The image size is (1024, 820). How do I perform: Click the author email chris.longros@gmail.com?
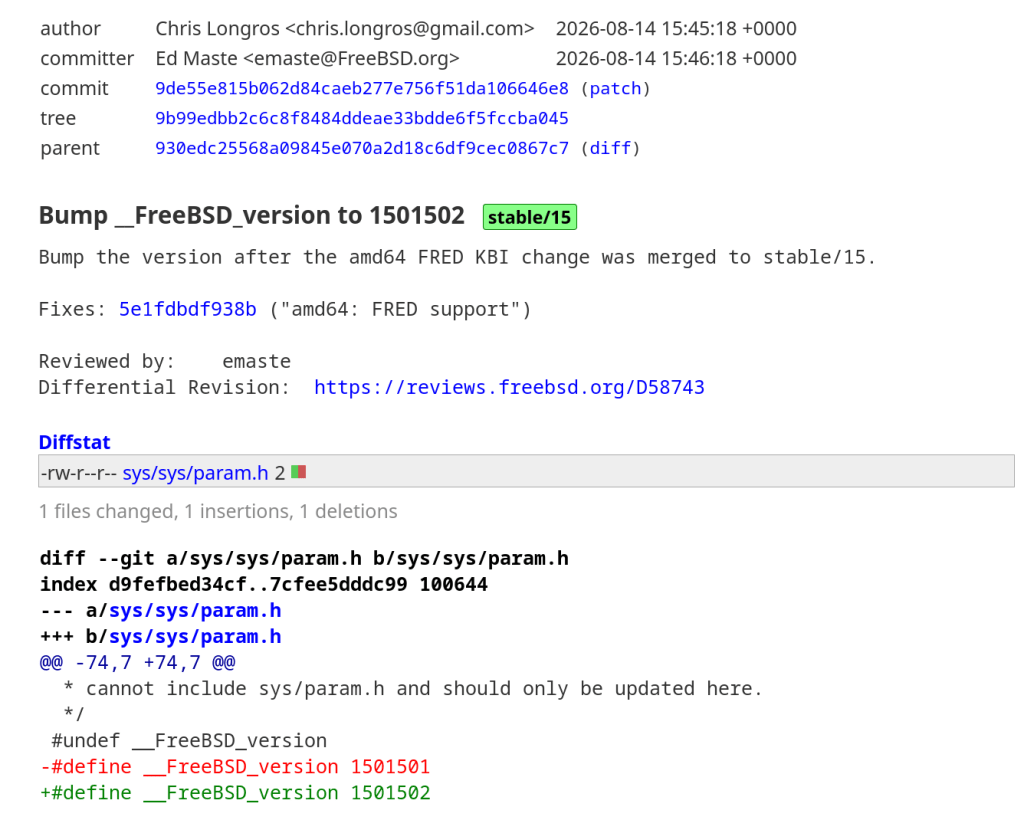[410, 29]
